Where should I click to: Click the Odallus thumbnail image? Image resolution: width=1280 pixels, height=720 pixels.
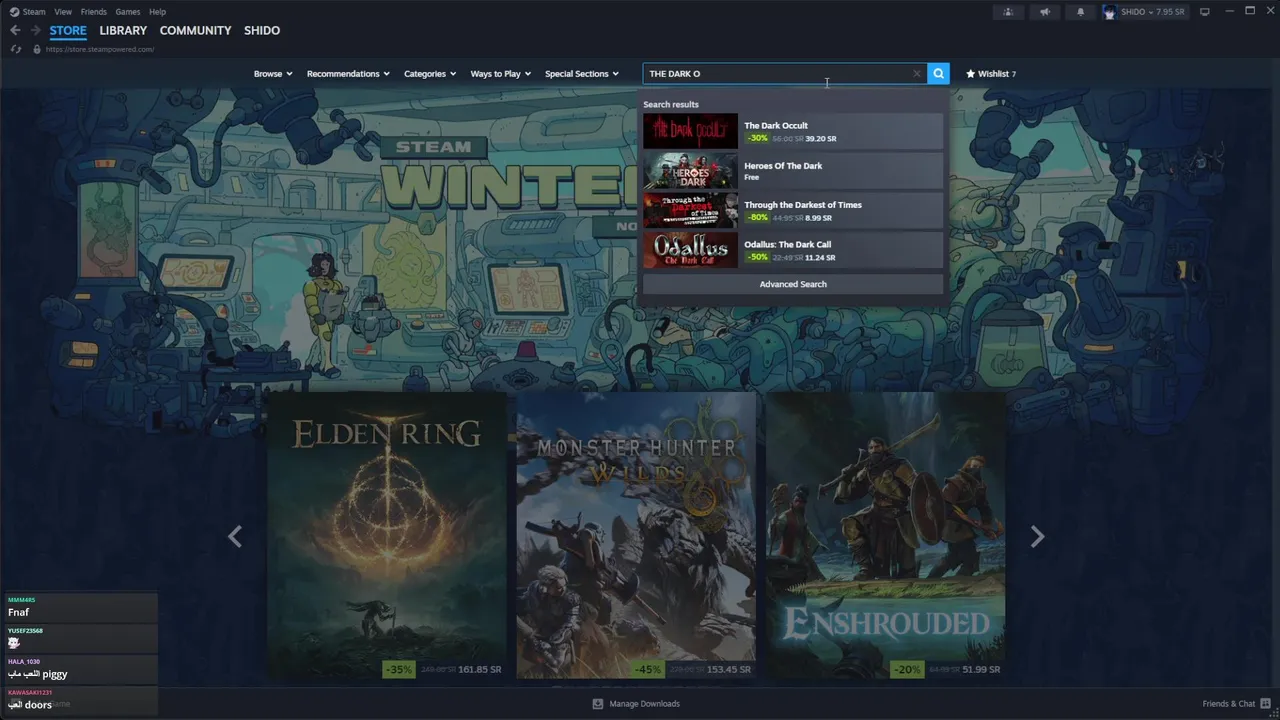pyautogui.click(x=690, y=250)
